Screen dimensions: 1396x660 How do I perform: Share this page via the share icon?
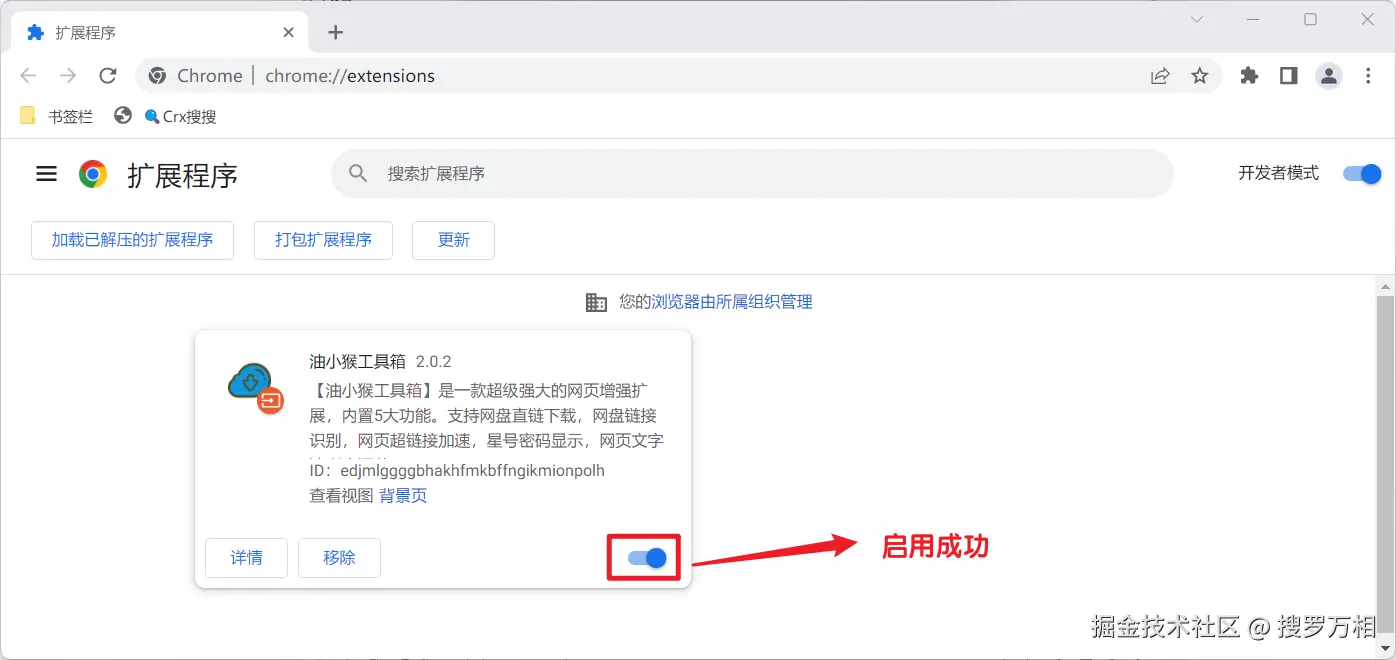[x=1160, y=76]
